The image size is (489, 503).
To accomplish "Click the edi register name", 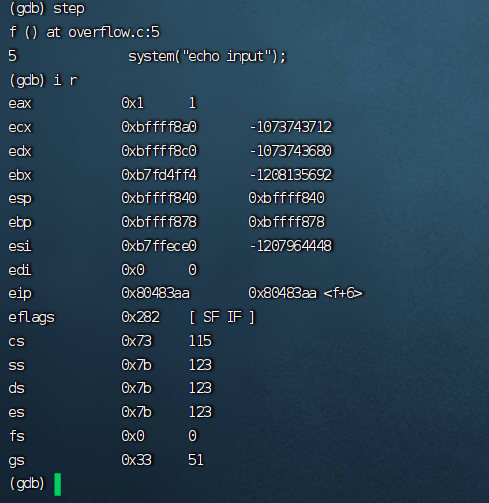I will point(20,270).
